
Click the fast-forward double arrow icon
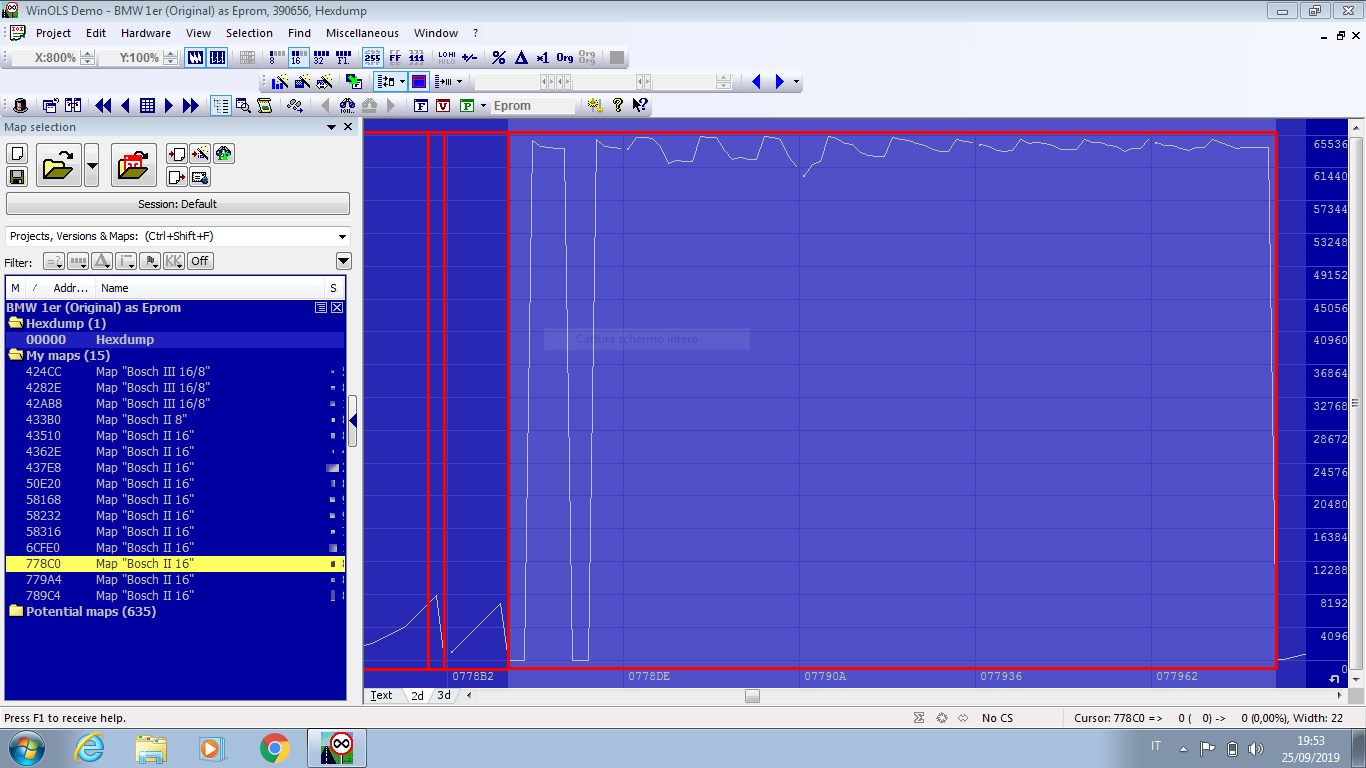(191, 106)
